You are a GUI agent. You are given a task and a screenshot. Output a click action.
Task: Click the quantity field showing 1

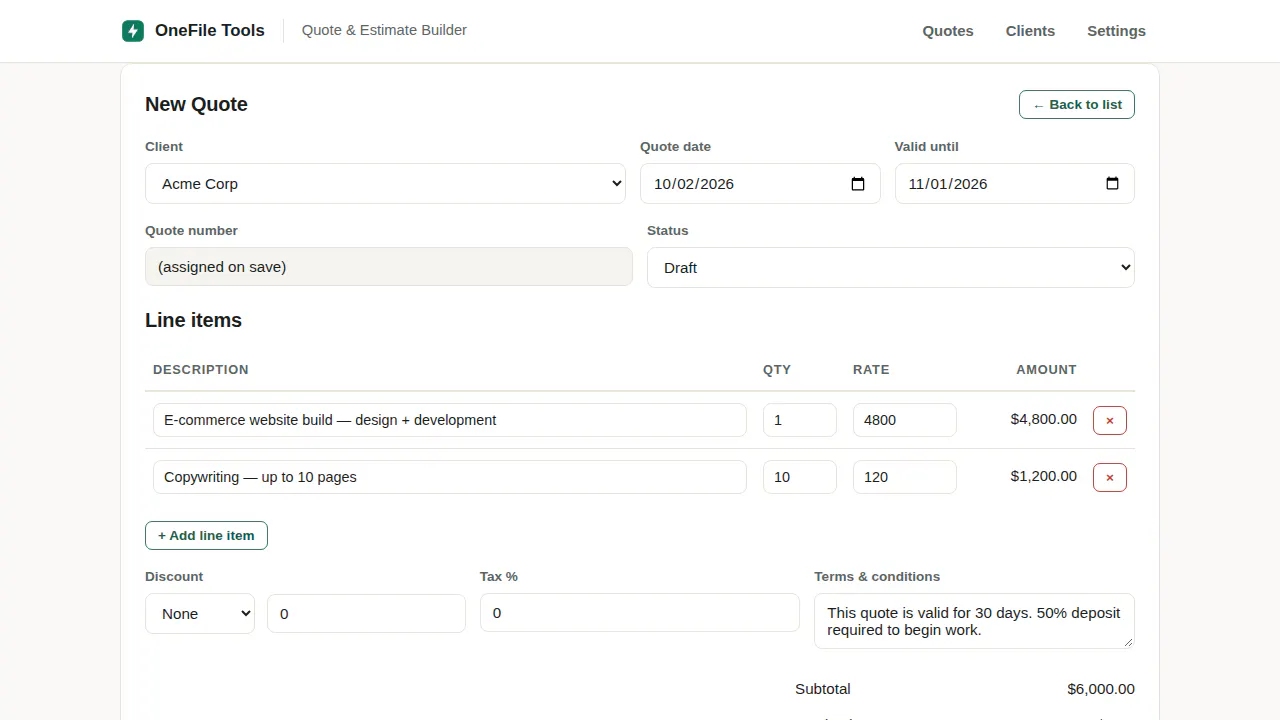(800, 420)
